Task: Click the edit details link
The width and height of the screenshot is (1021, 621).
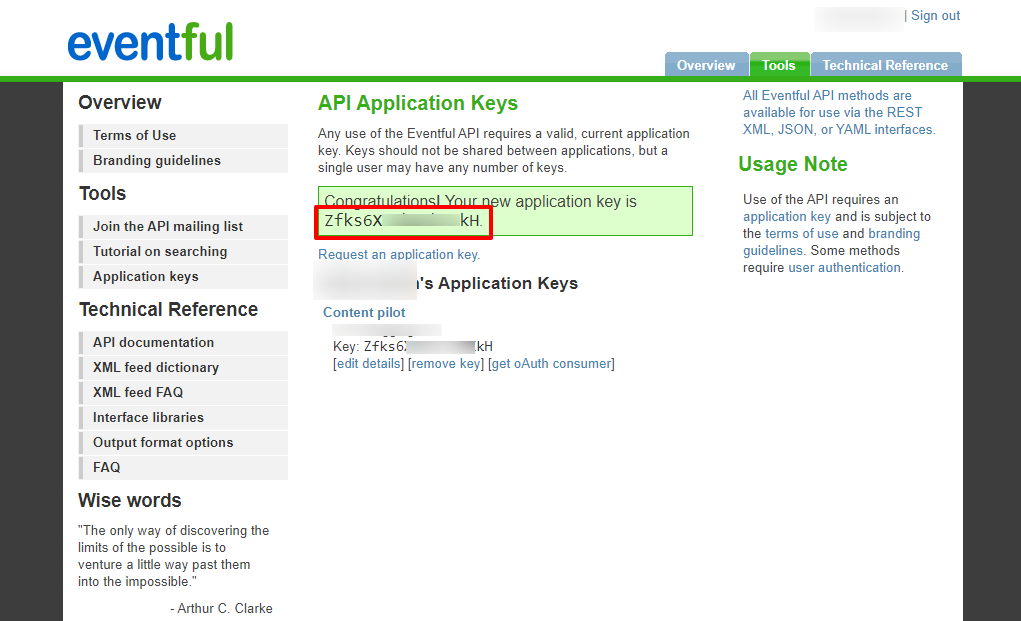Action: click(369, 364)
